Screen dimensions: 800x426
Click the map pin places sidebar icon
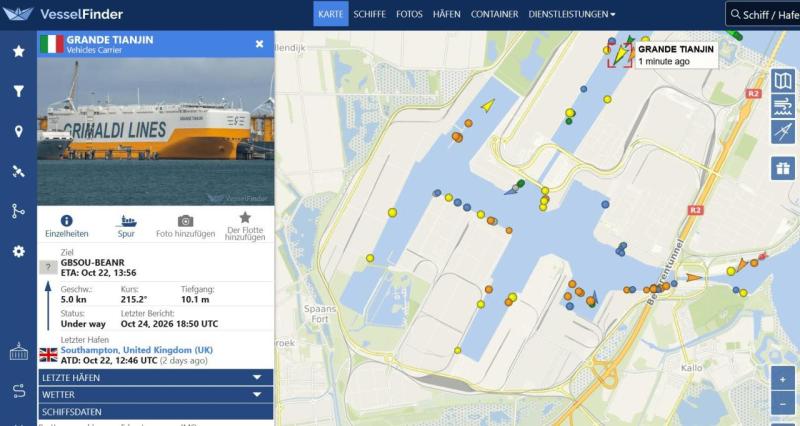click(x=18, y=132)
